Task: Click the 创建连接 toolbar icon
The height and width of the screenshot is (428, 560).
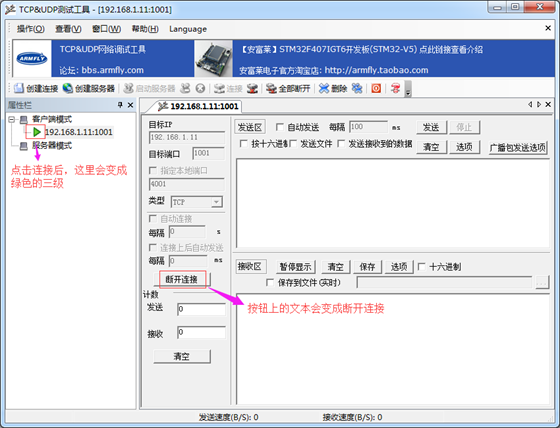Action: pyautogui.click(x=19, y=88)
